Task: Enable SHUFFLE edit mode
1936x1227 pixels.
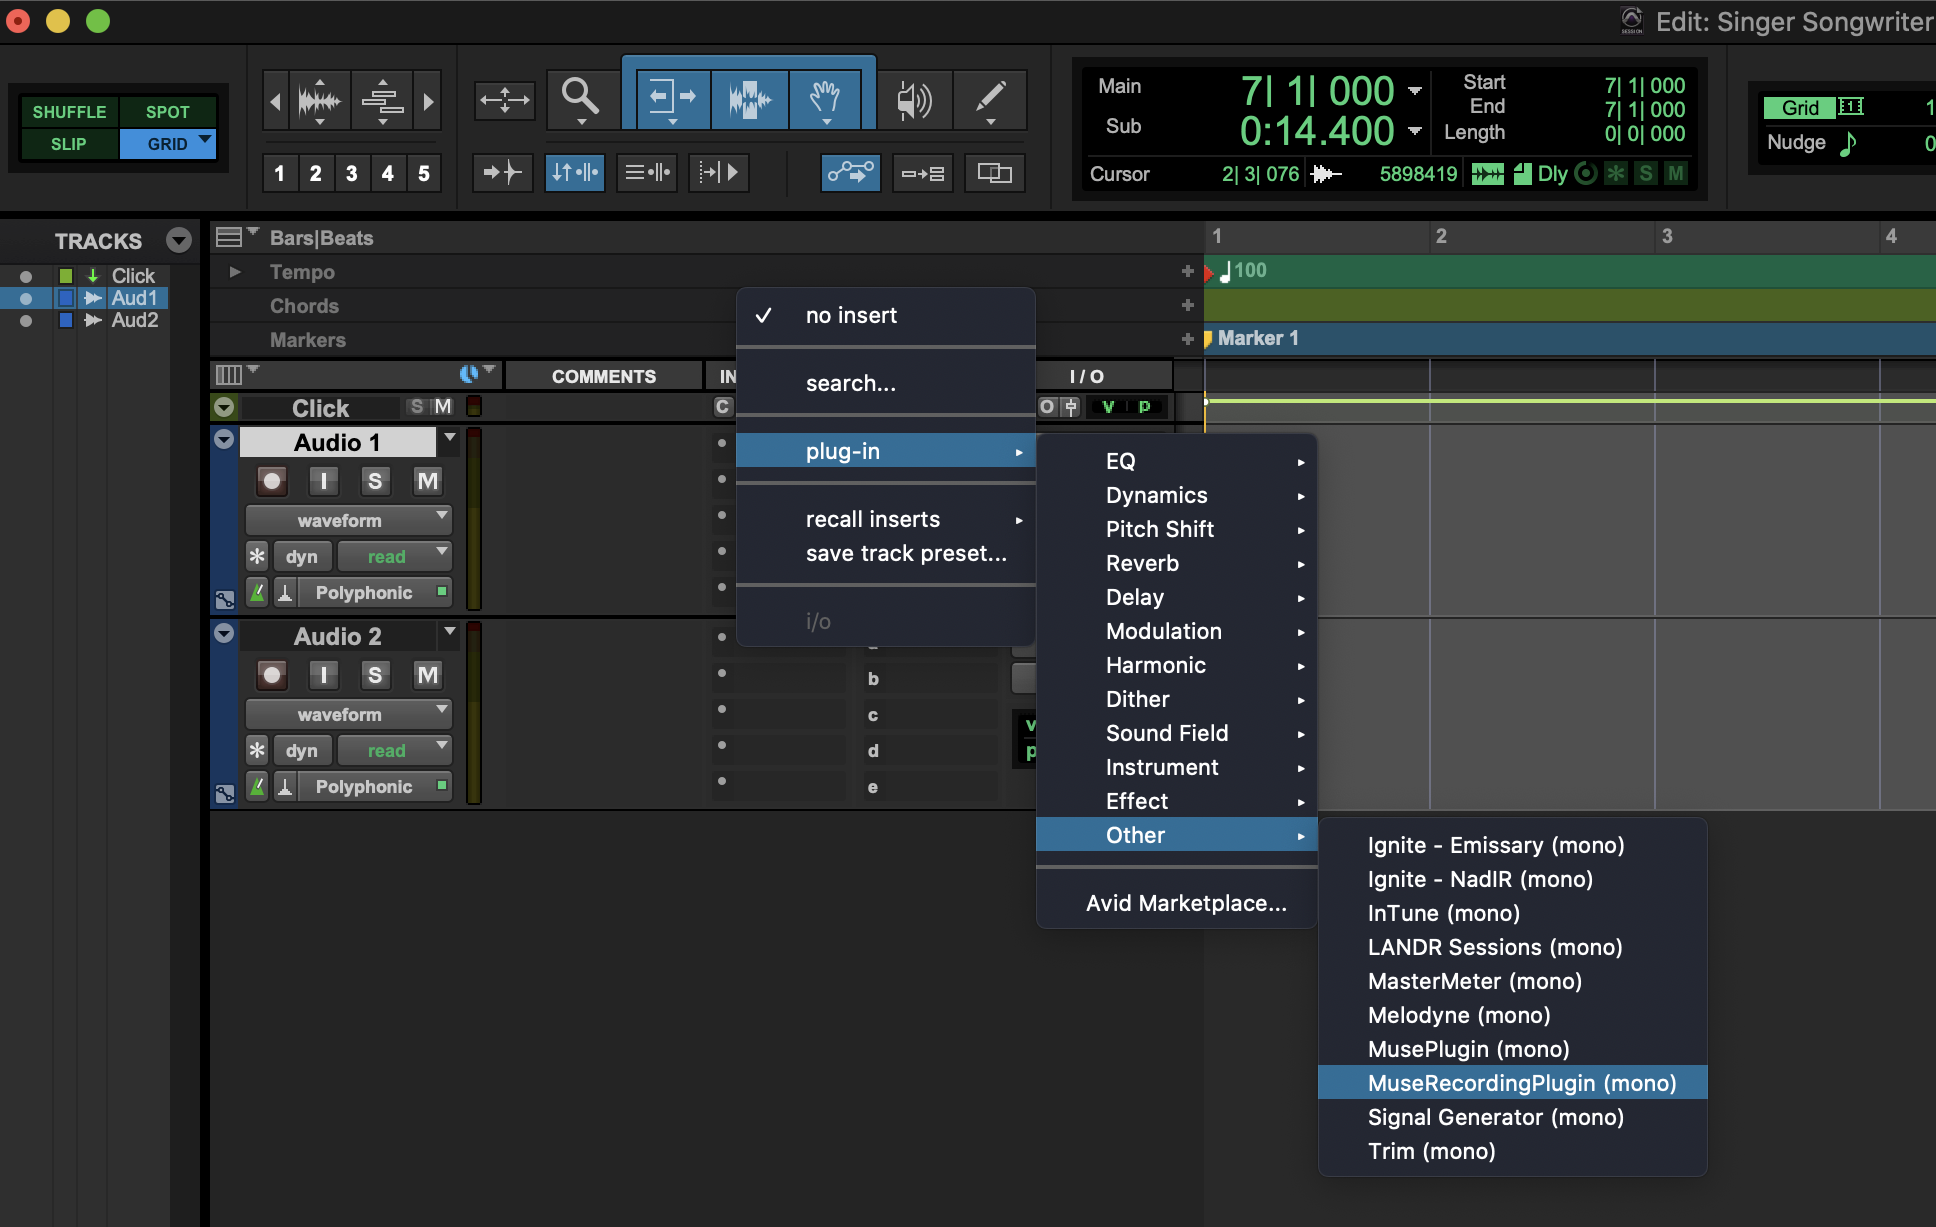Action: (x=68, y=111)
